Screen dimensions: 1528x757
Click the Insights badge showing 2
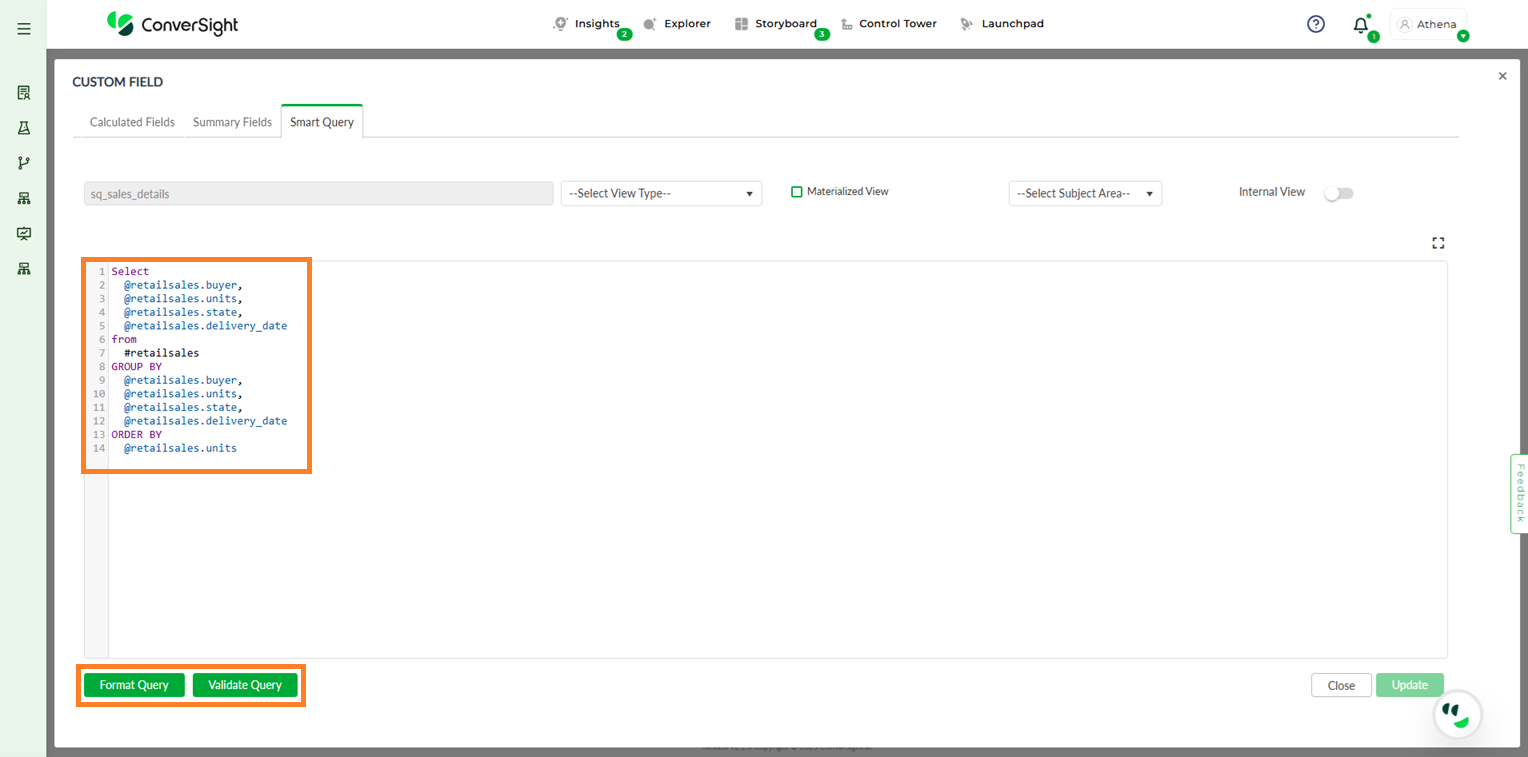coord(625,35)
